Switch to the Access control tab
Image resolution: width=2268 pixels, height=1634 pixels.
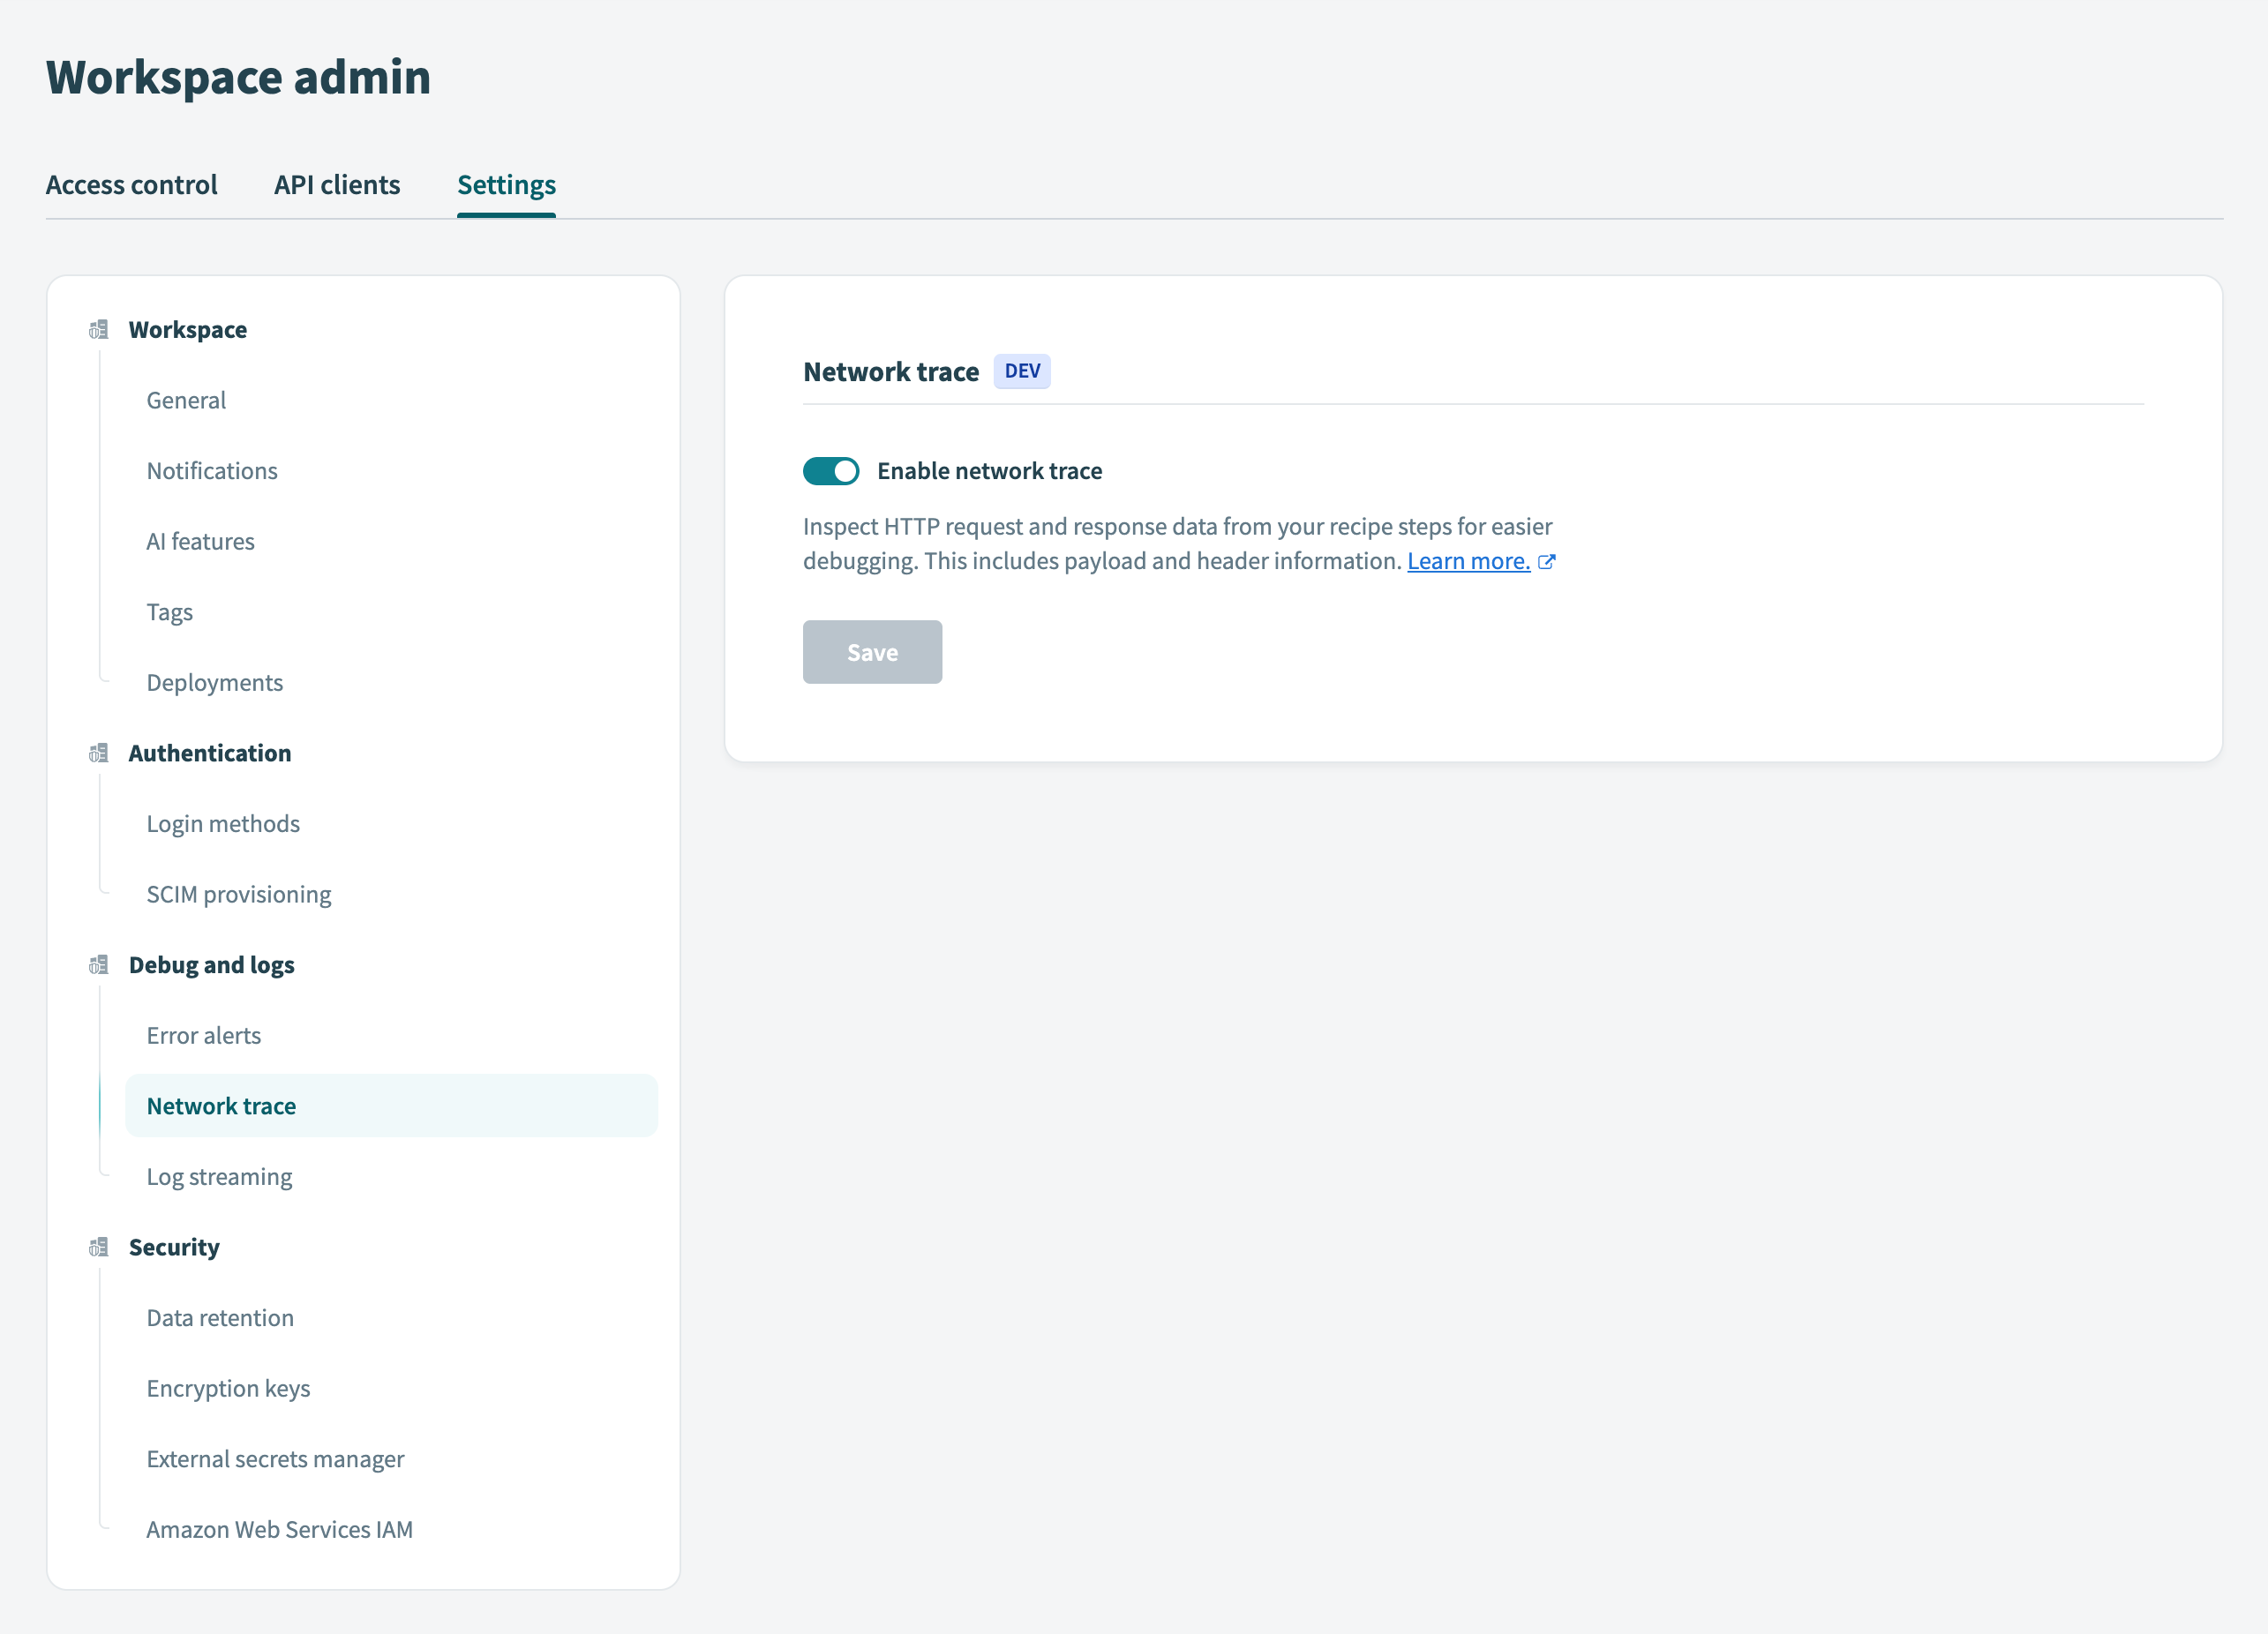pos(131,185)
